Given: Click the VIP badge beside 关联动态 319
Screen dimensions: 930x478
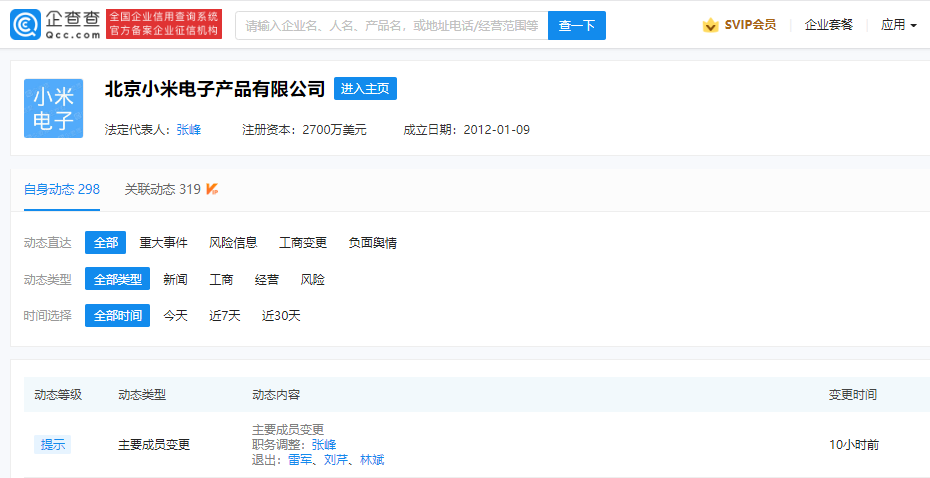Looking at the screenshot, I should click(212, 189).
